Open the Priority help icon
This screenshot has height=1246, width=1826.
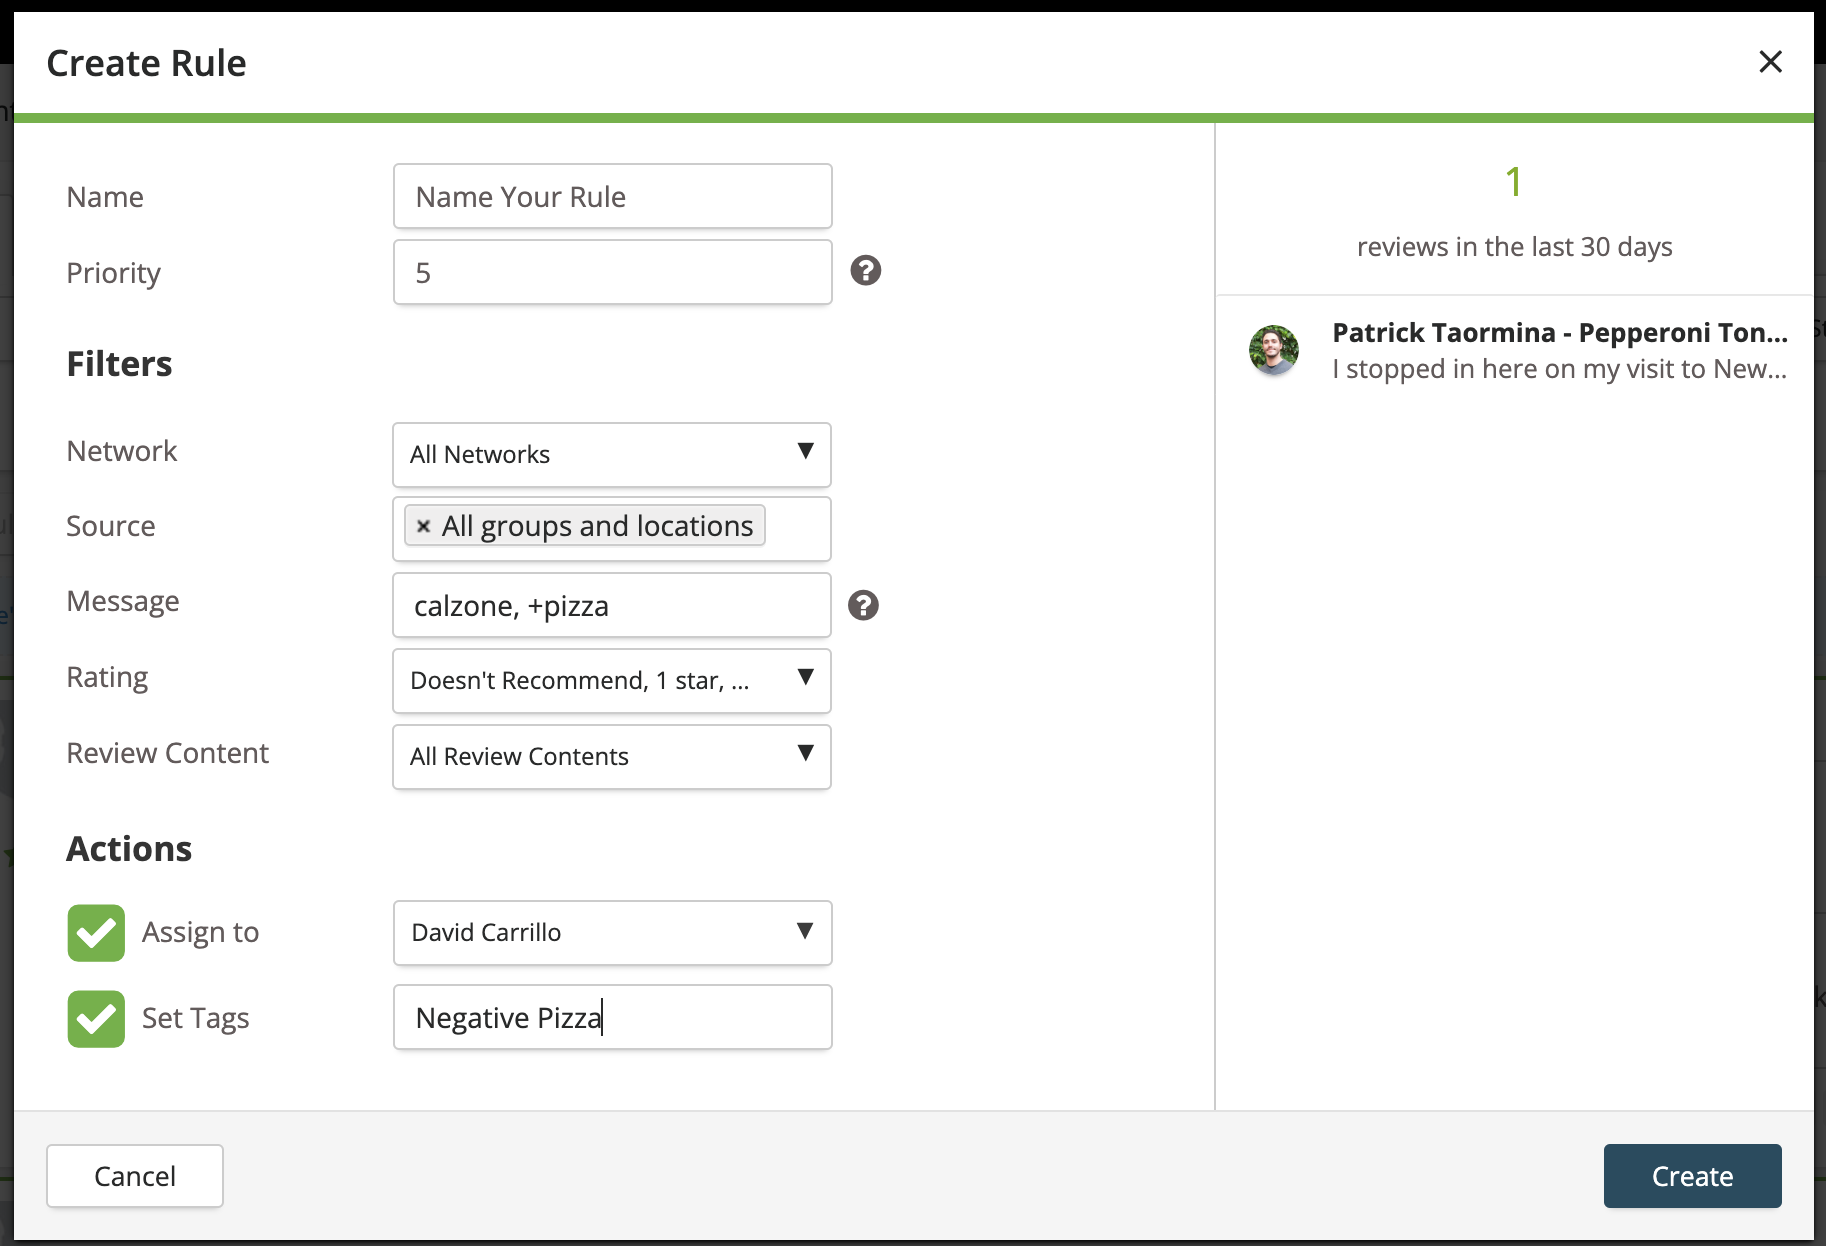click(866, 271)
